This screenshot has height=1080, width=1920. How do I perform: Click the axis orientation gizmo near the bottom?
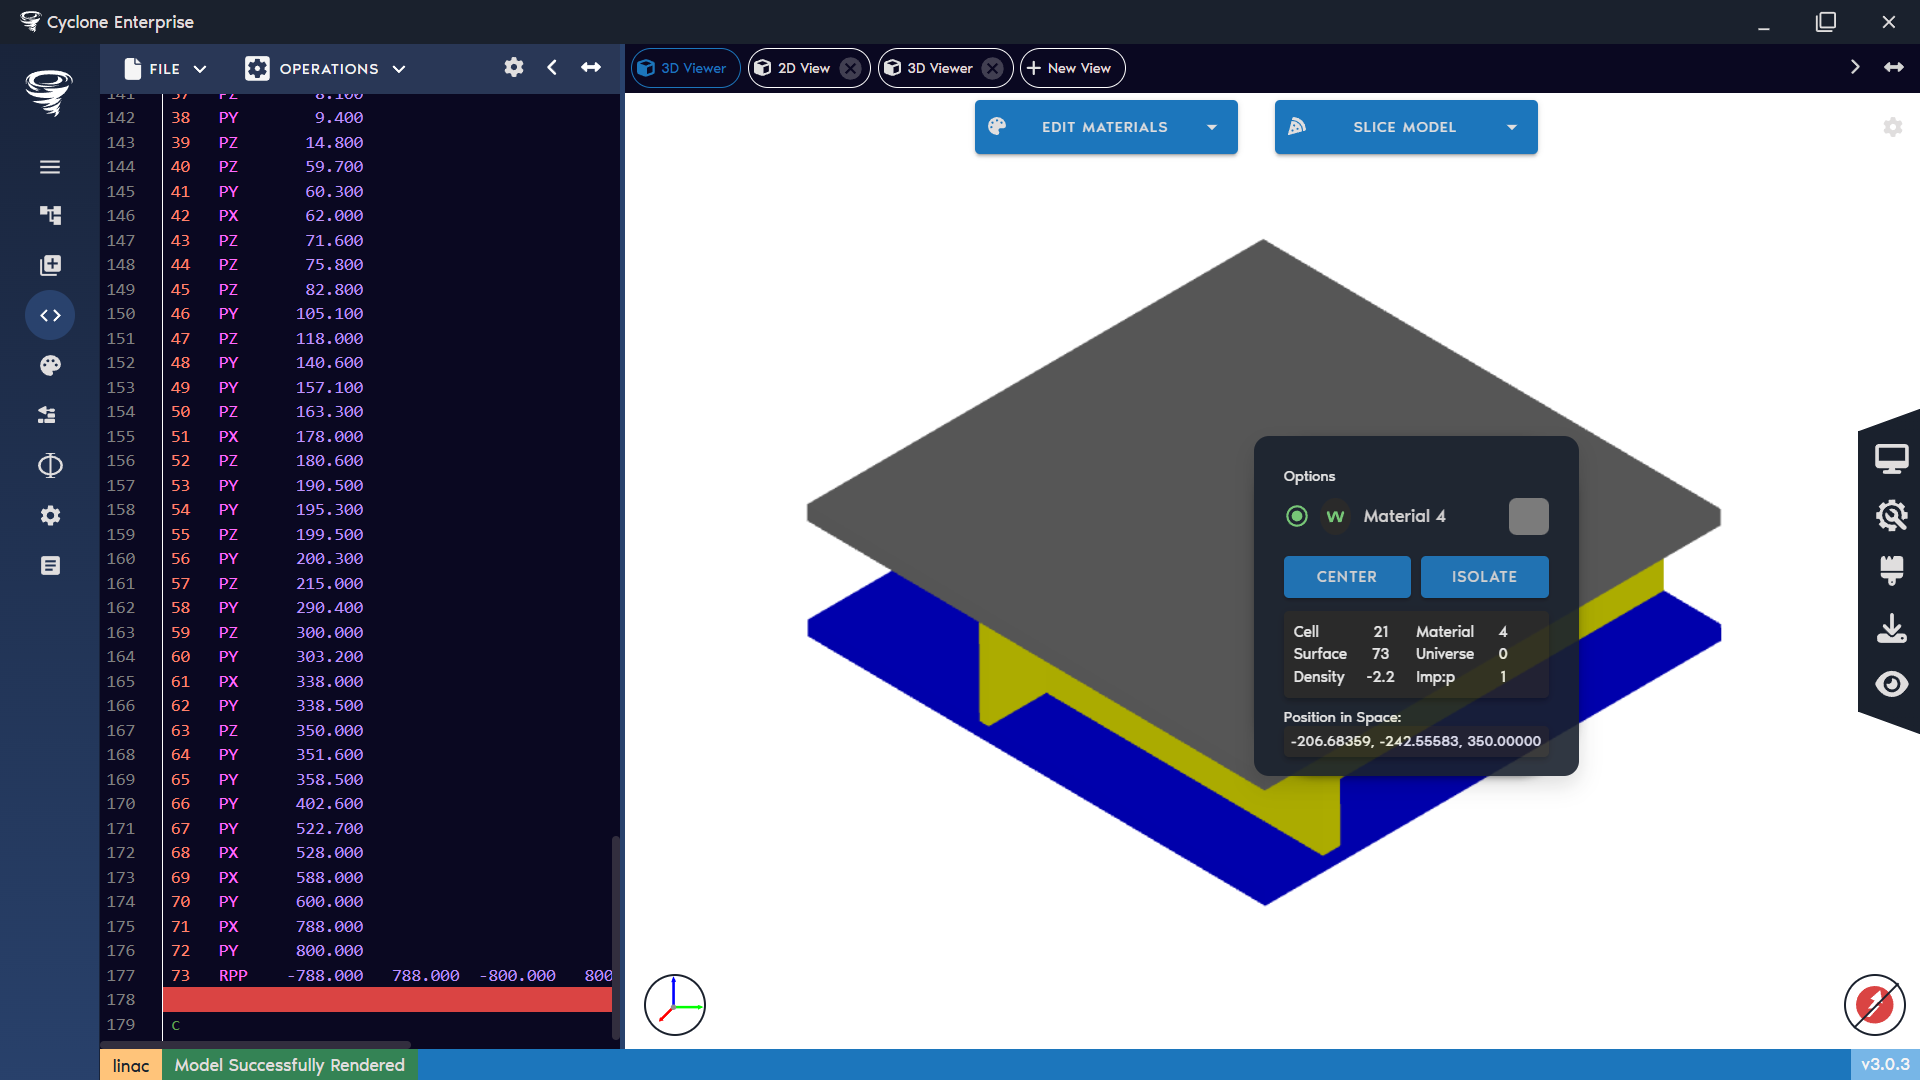tap(675, 1004)
